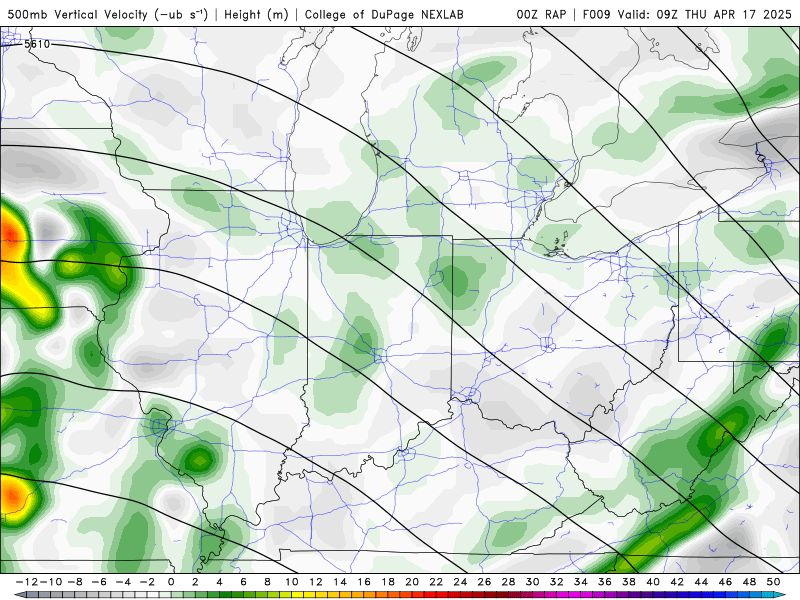Click the "18" color scale value
800x600 pixels.
pyautogui.click(x=388, y=582)
